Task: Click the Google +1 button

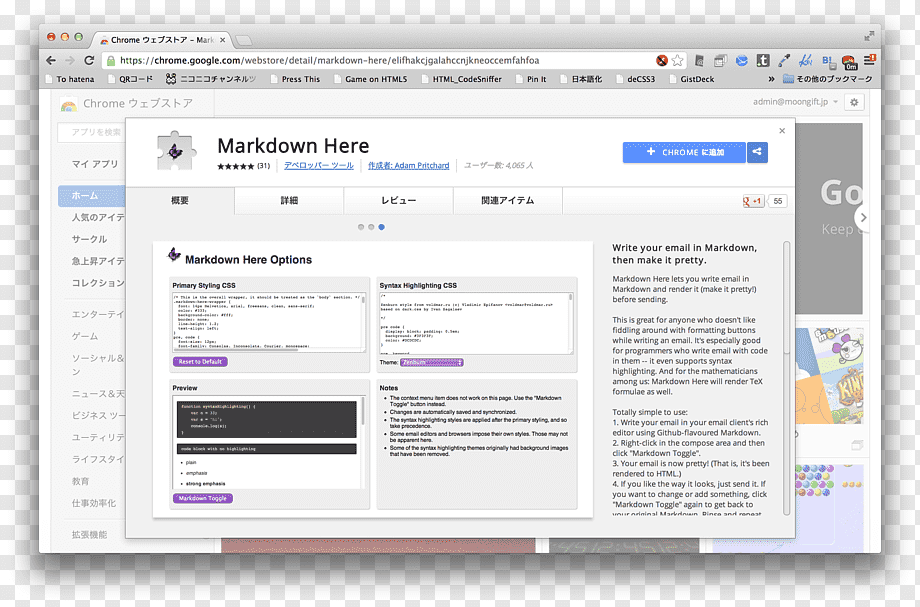Action: tap(753, 201)
